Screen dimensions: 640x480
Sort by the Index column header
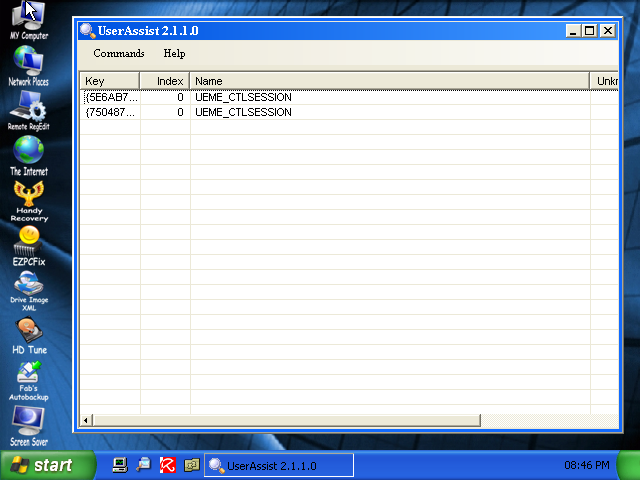point(165,80)
